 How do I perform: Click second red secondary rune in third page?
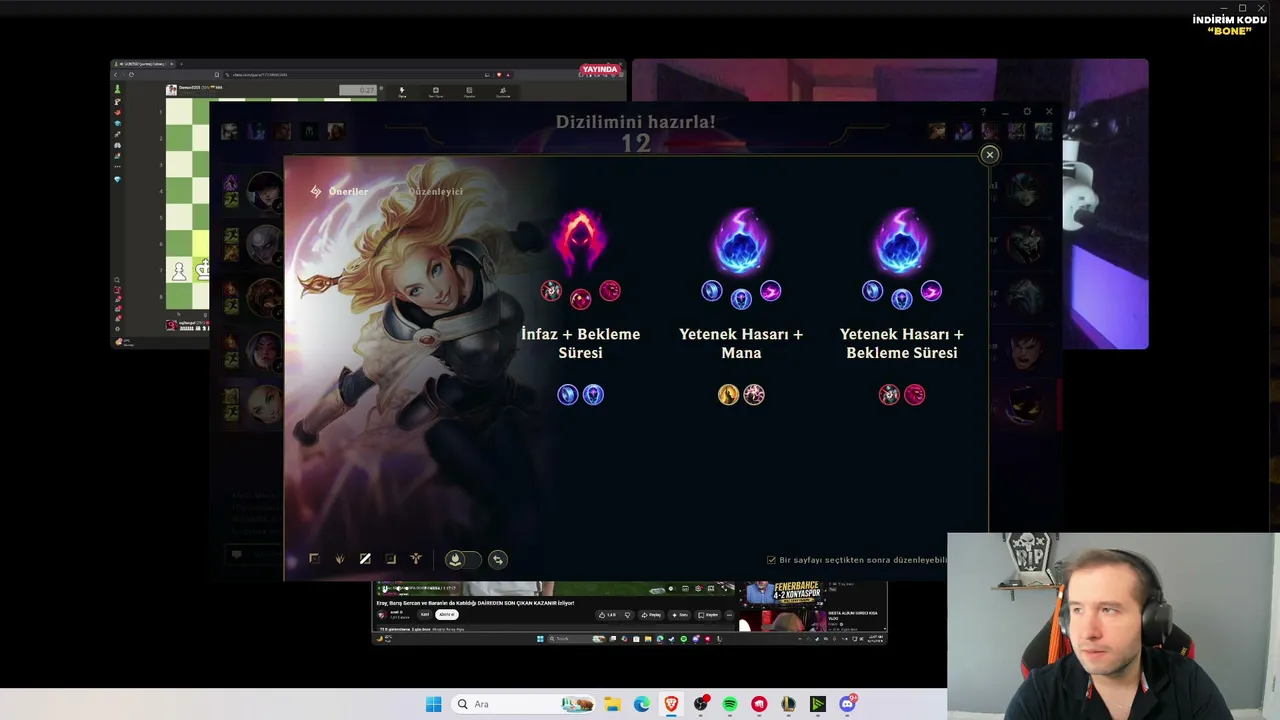[x=915, y=395]
